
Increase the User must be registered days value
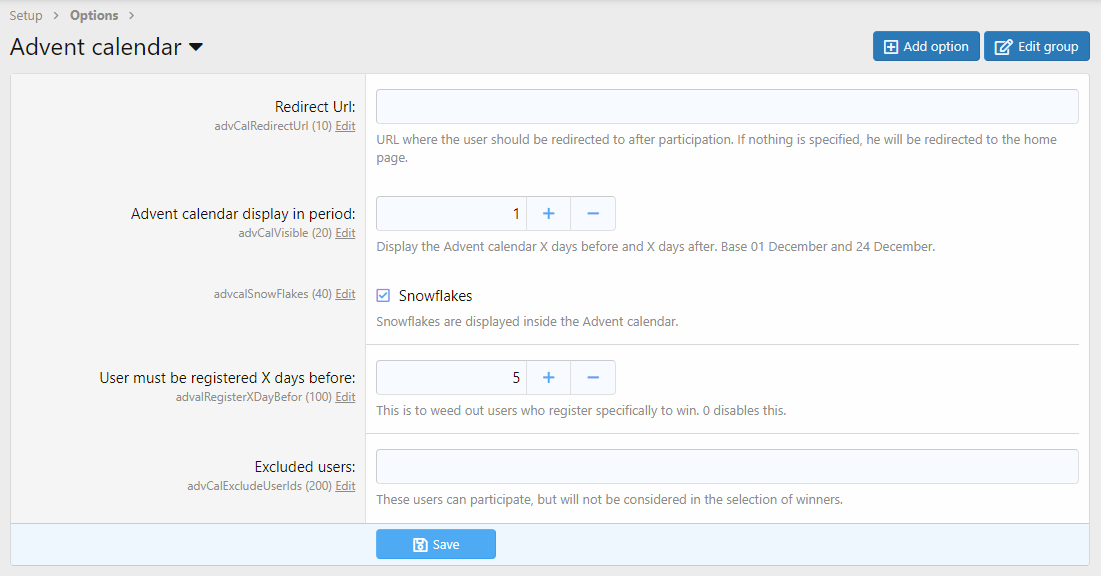pos(548,378)
